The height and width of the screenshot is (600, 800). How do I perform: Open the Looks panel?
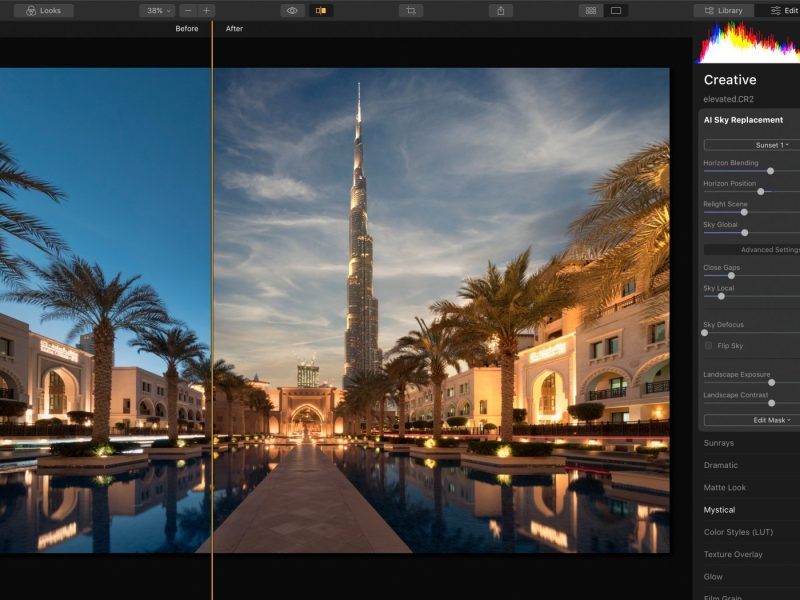click(43, 11)
